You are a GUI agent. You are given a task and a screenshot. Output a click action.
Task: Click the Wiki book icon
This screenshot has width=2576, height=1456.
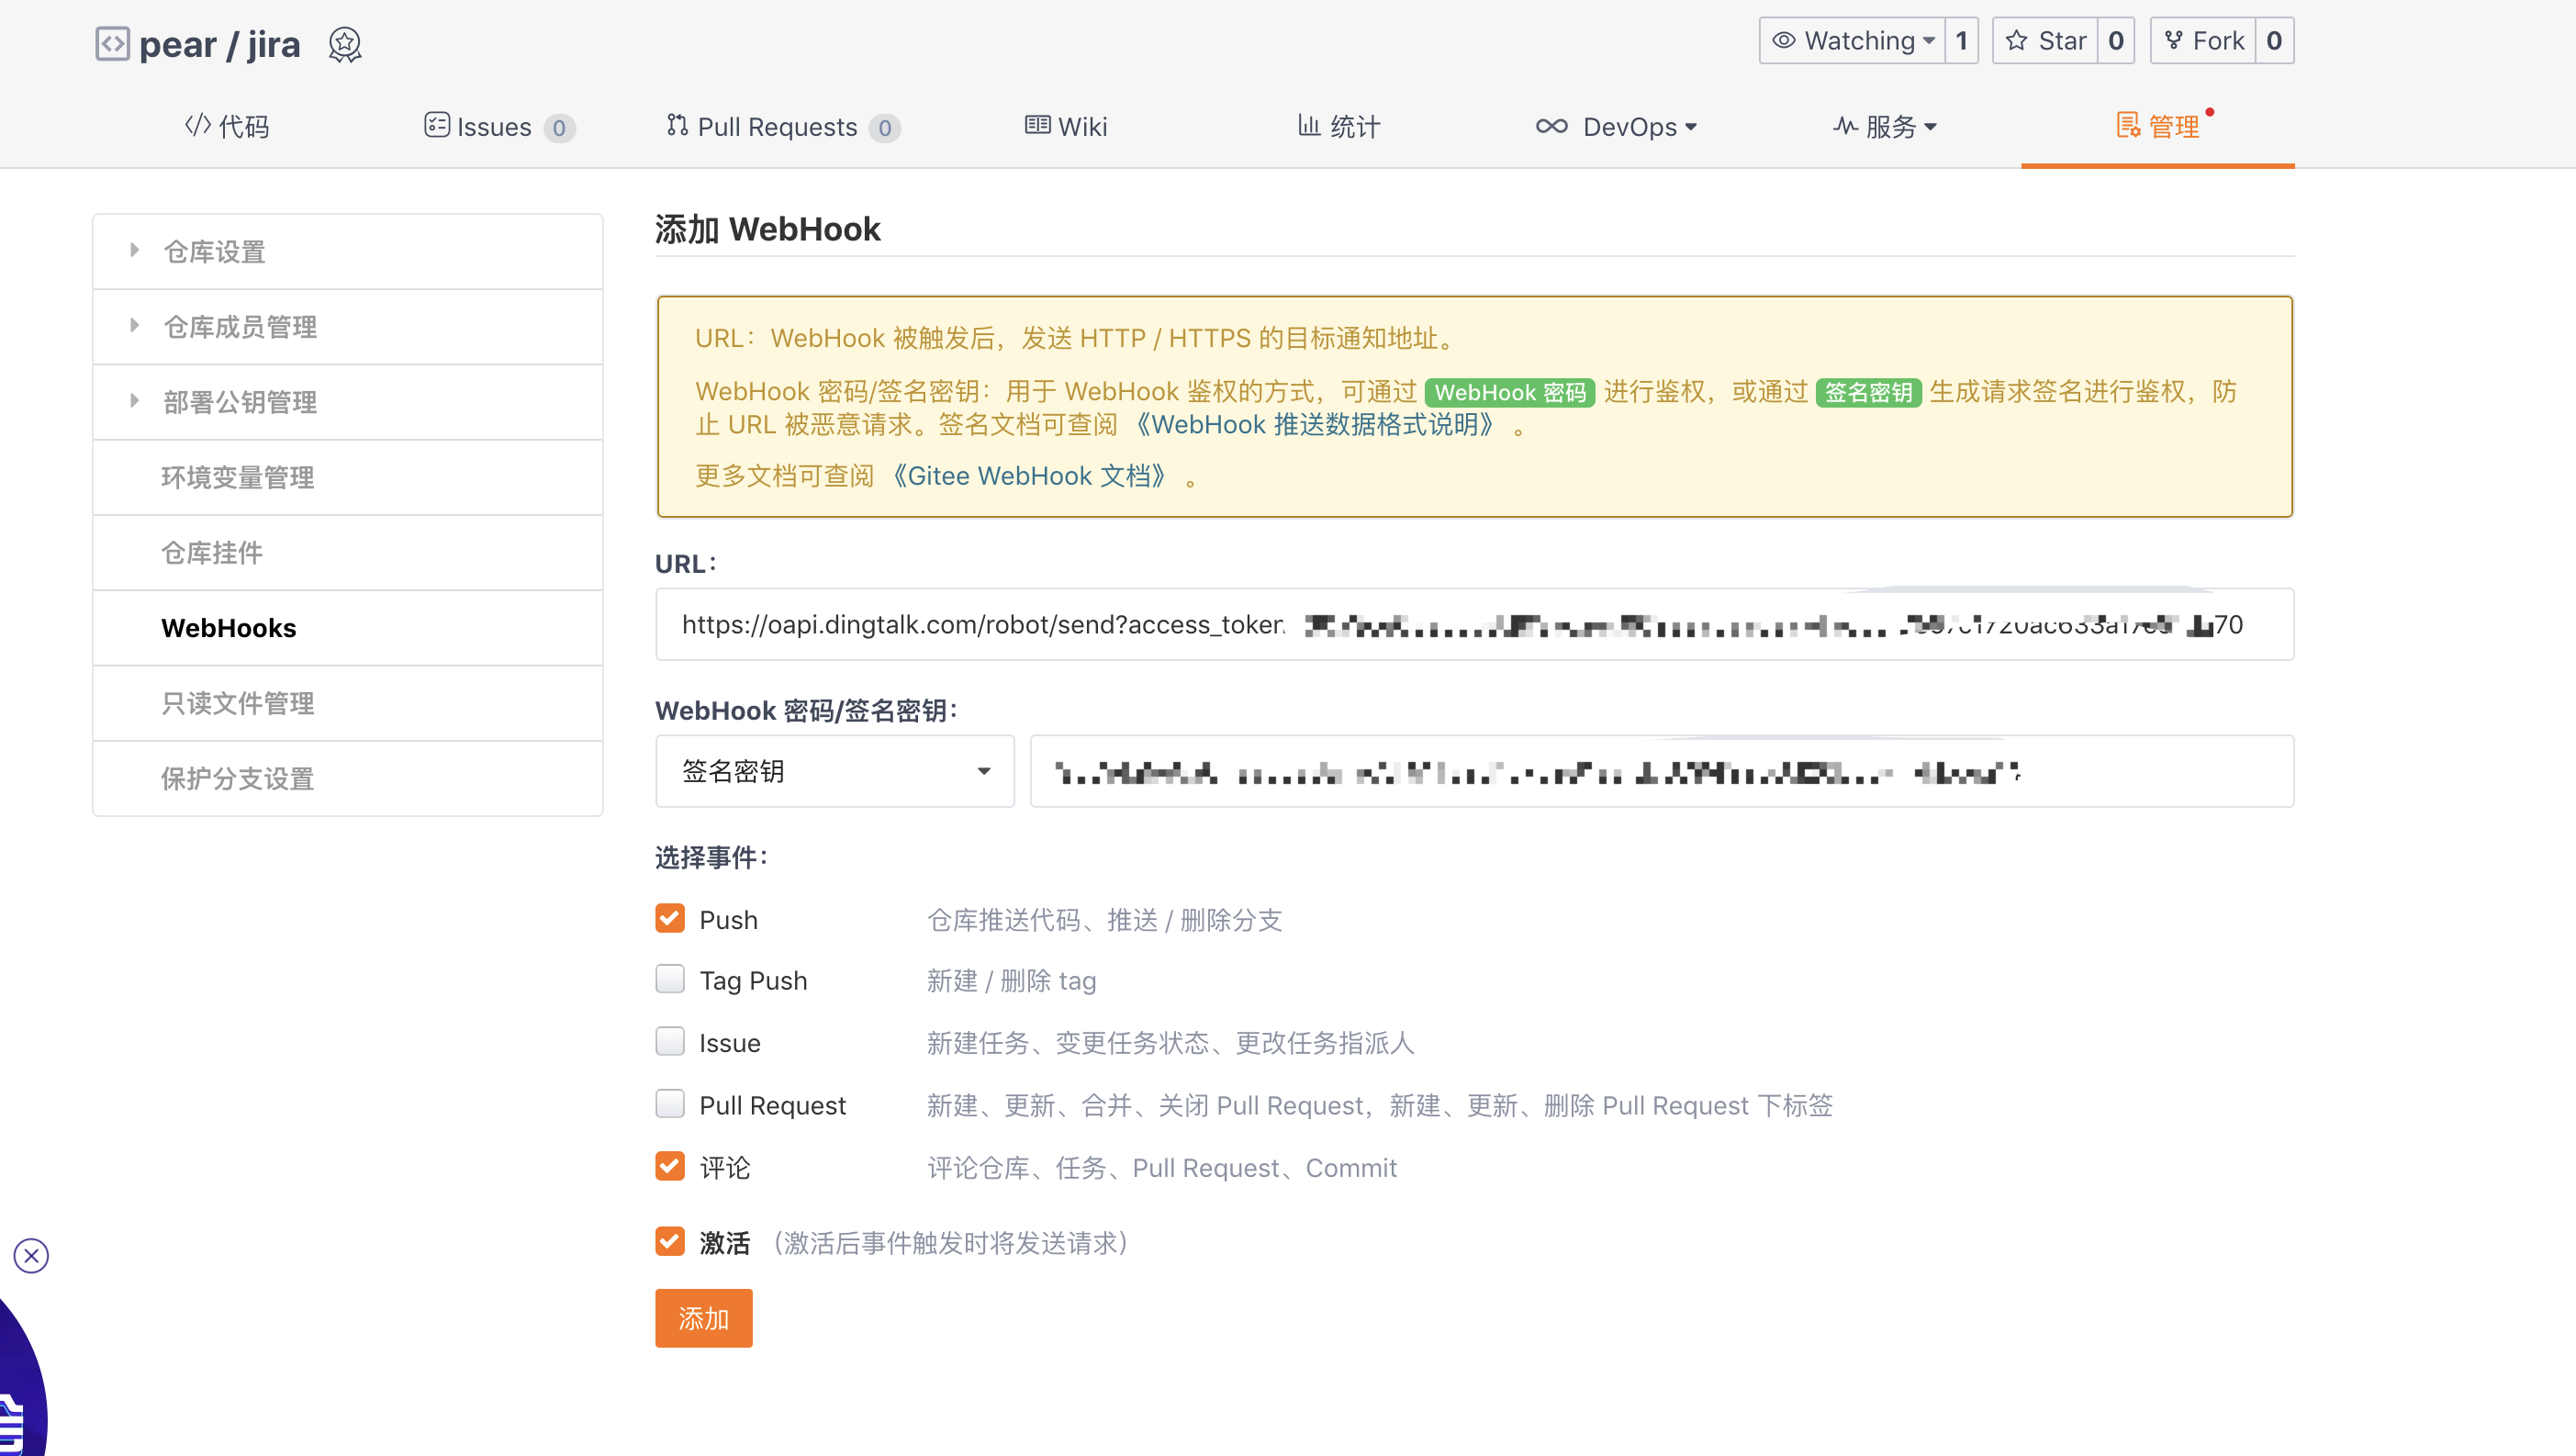point(1037,125)
